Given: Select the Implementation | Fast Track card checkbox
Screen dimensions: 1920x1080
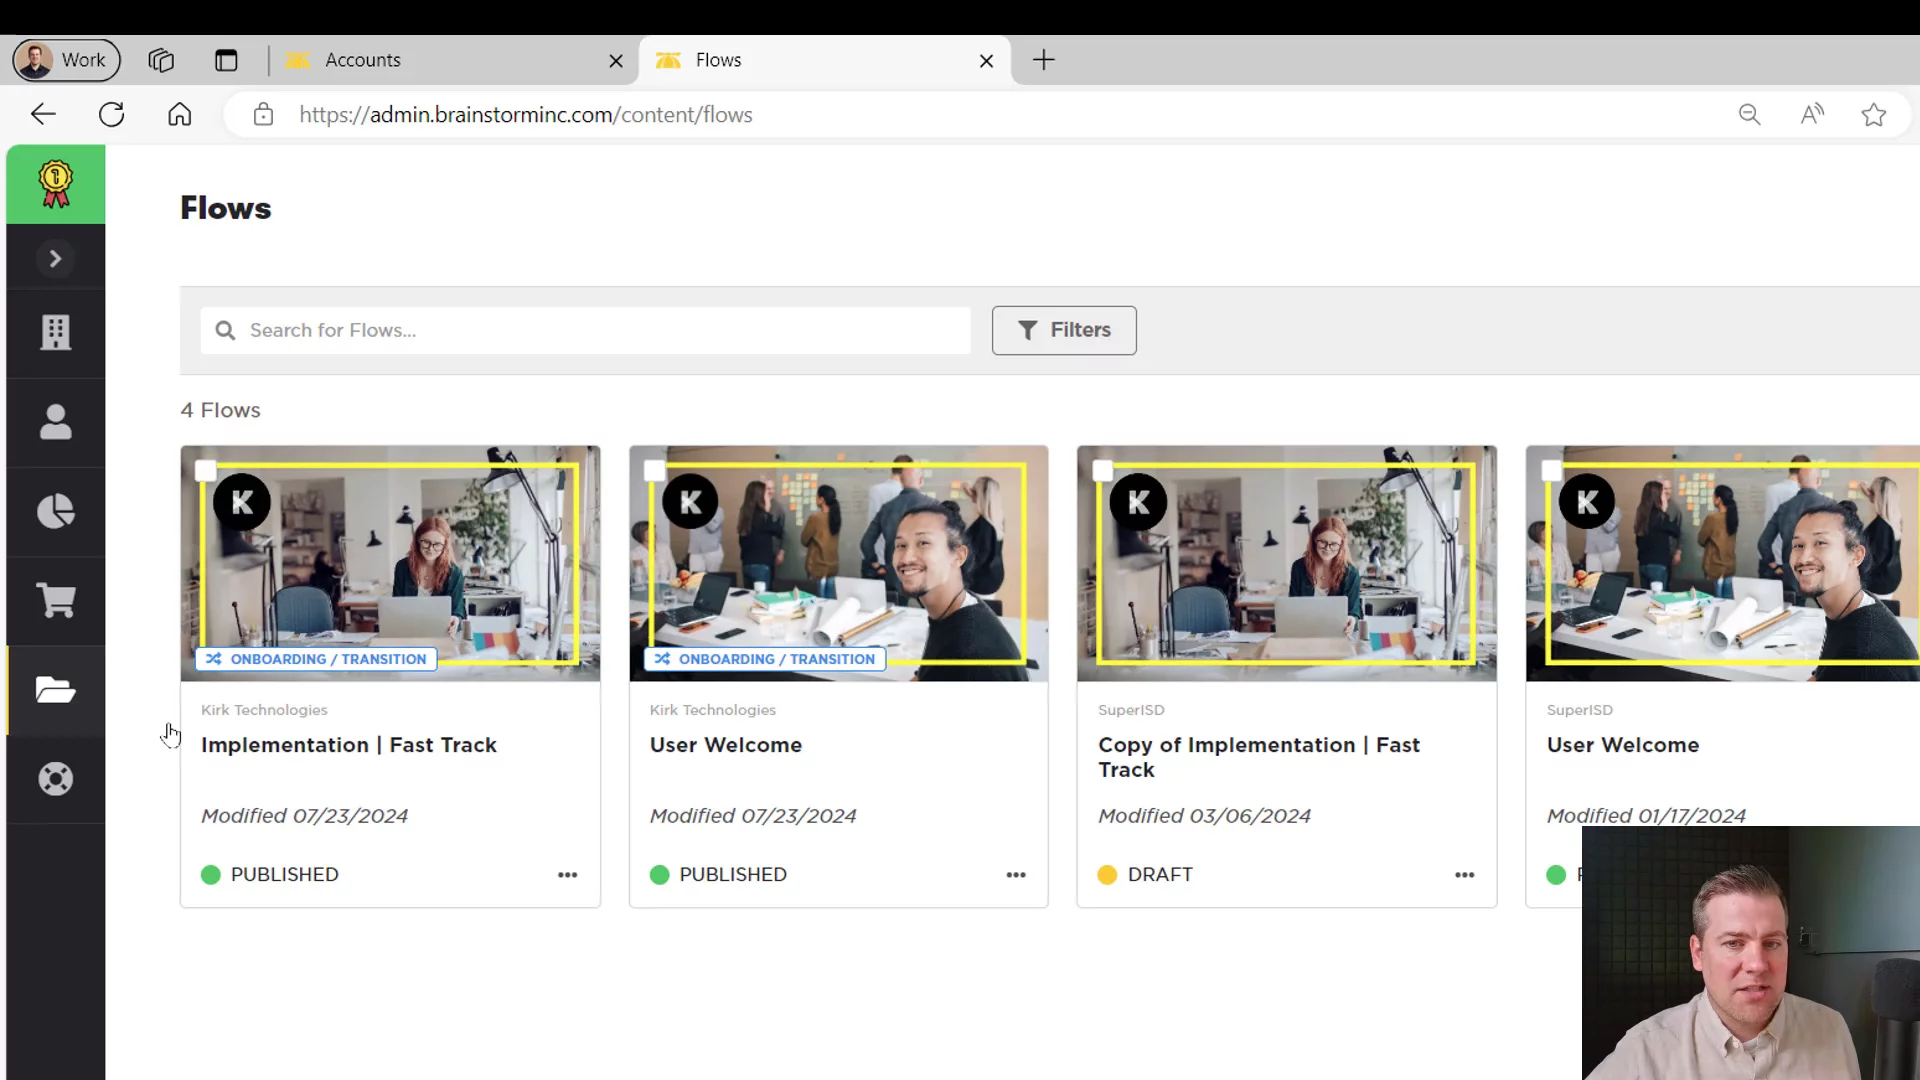Looking at the screenshot, I should tap(206, 470).
